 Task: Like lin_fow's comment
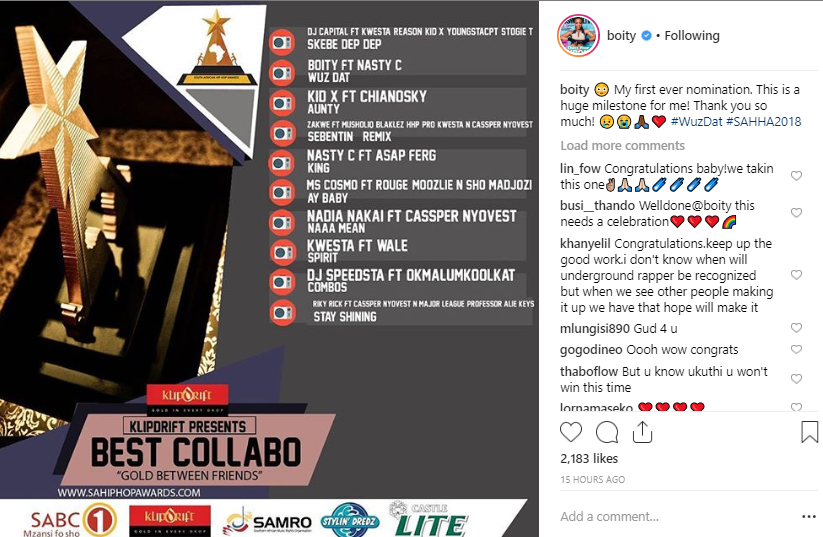tap(796, 176)
